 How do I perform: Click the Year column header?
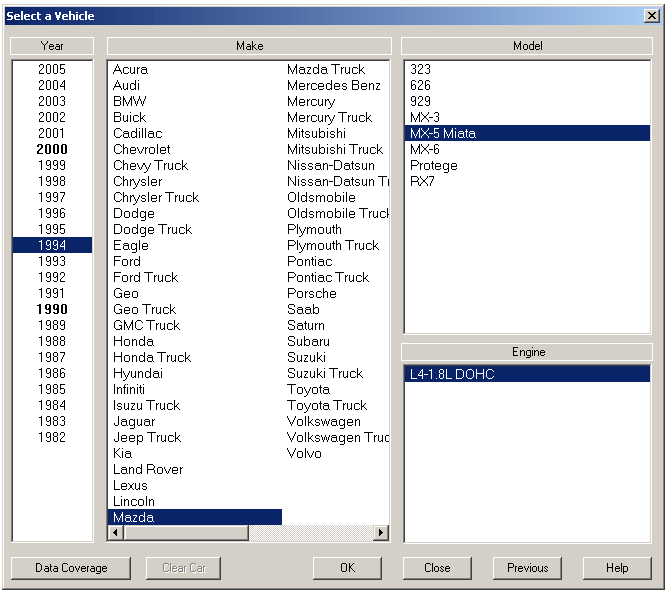[x=52, y=46]
